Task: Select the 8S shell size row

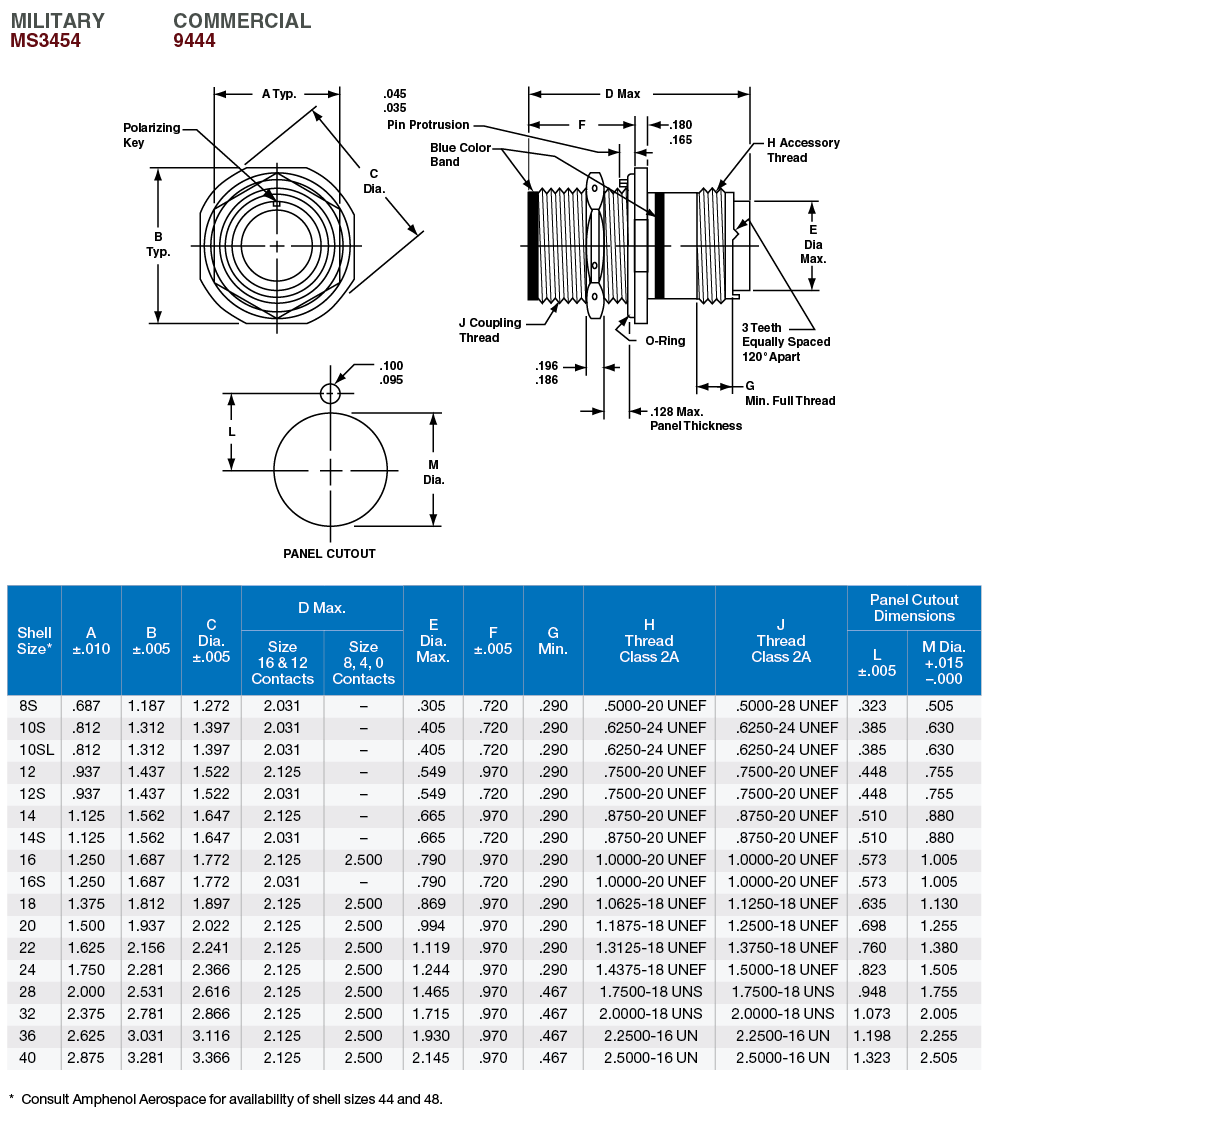Action: (28, 706)
